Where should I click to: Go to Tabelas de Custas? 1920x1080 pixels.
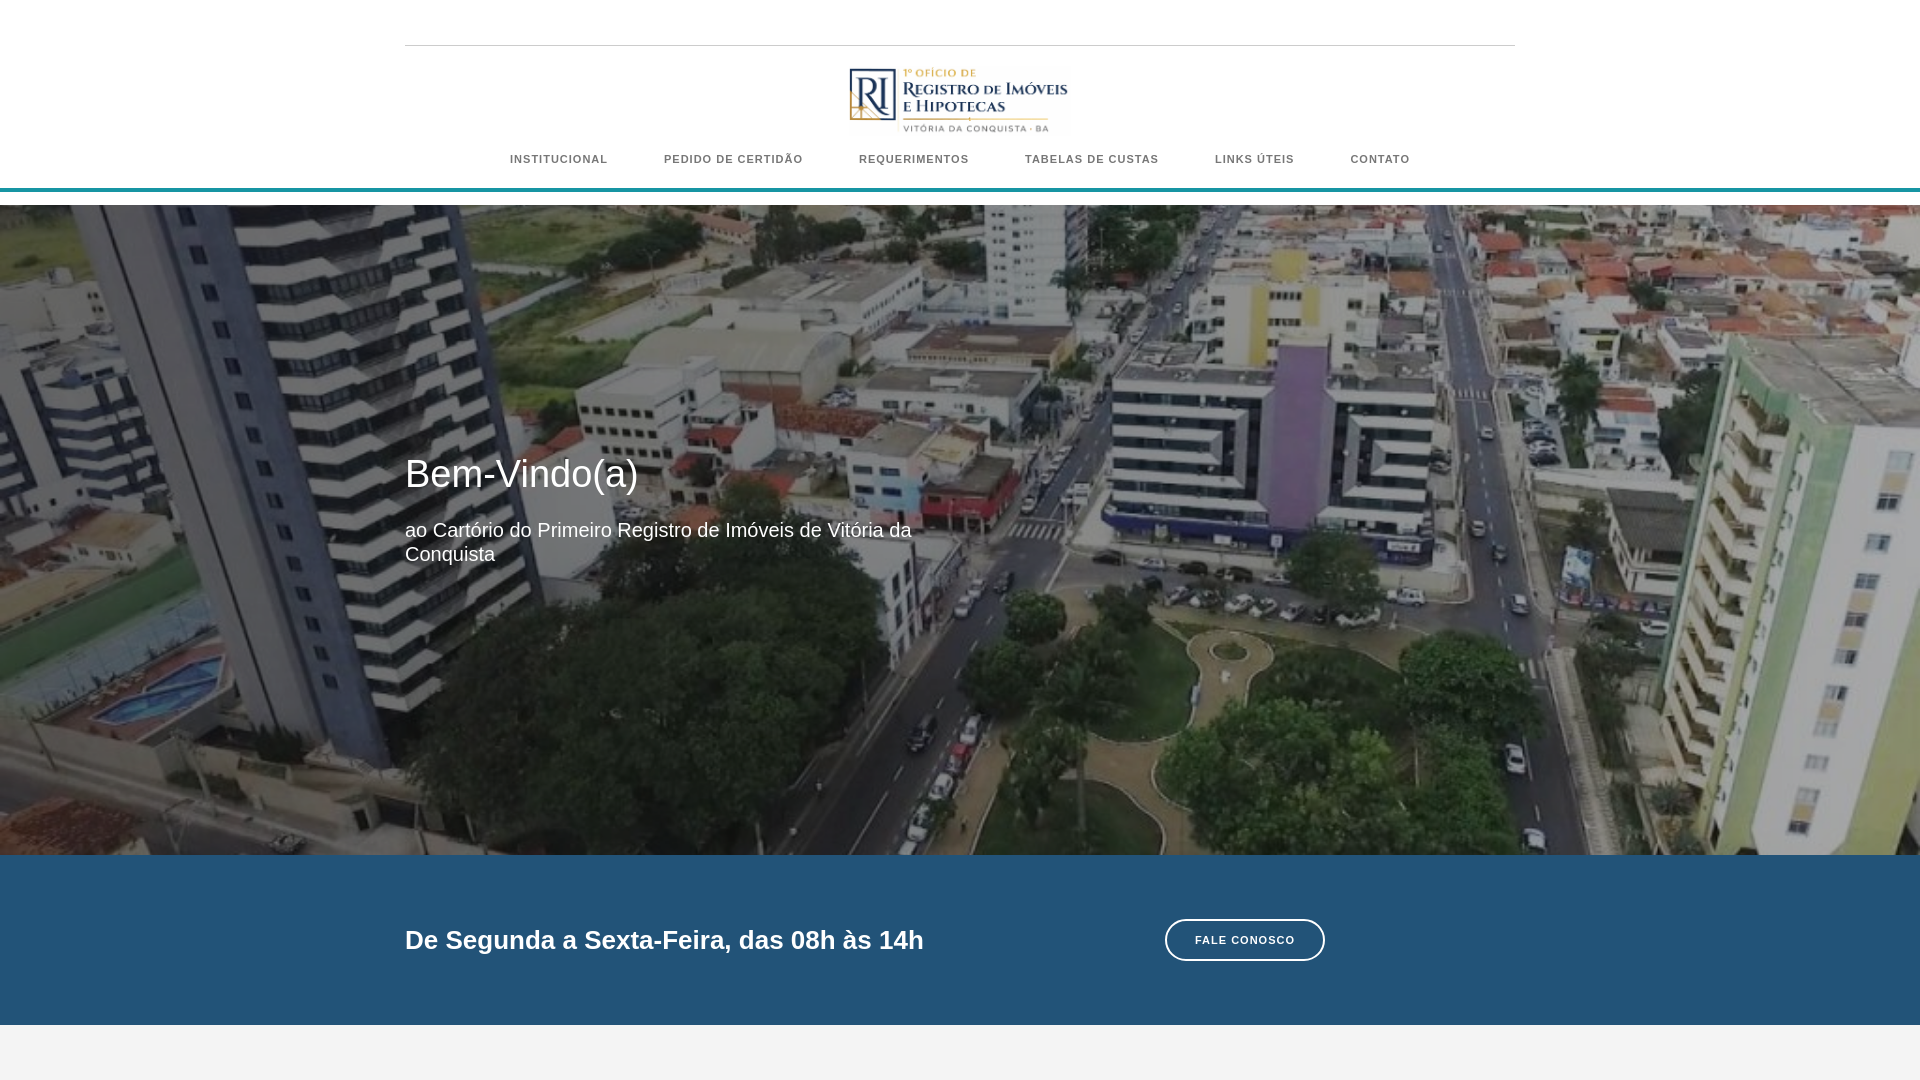[x=1092, y=159]
